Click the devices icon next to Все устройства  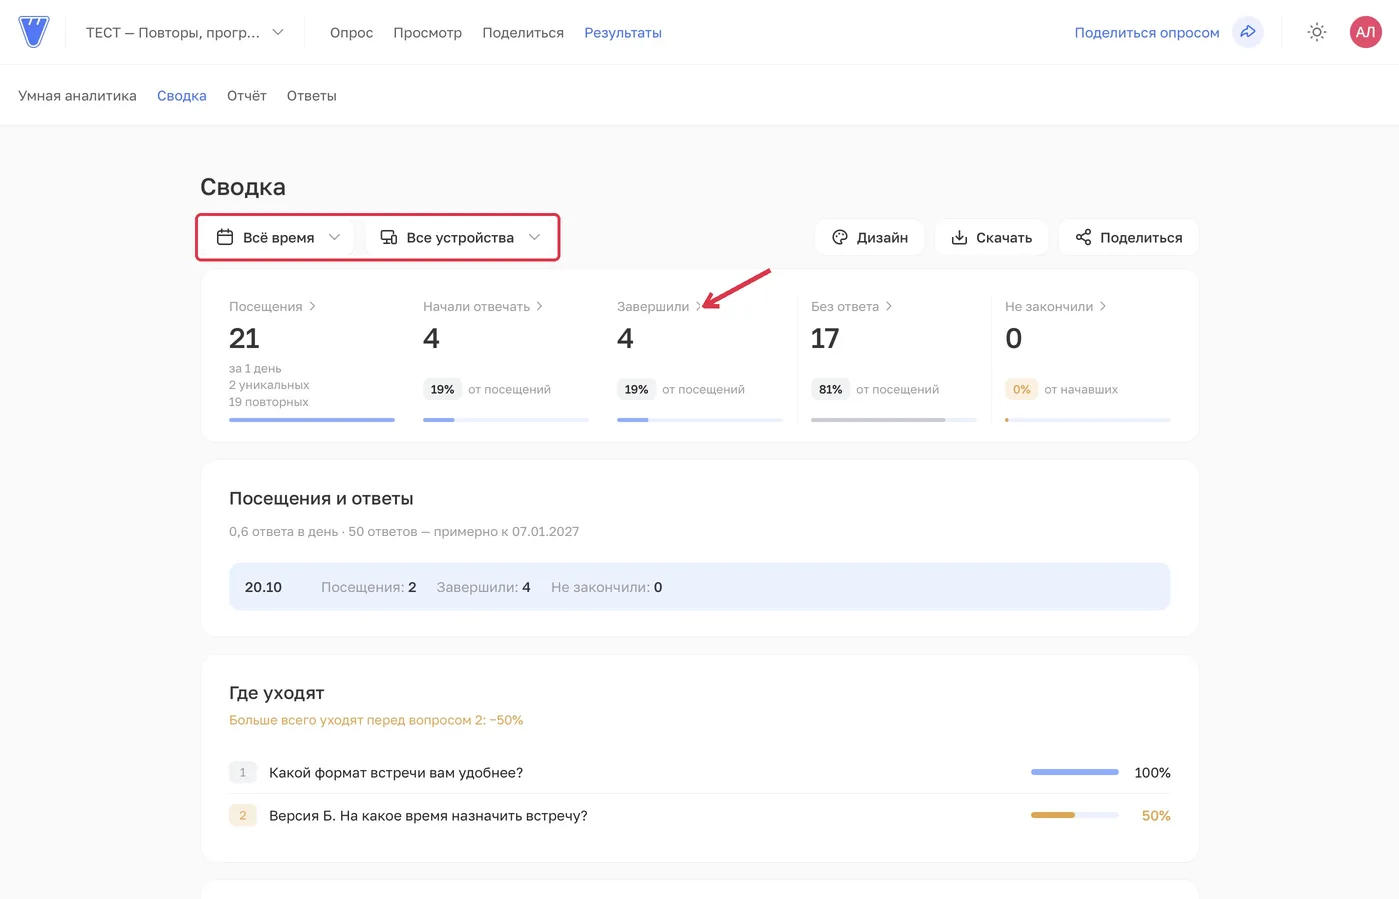[389, 237]
